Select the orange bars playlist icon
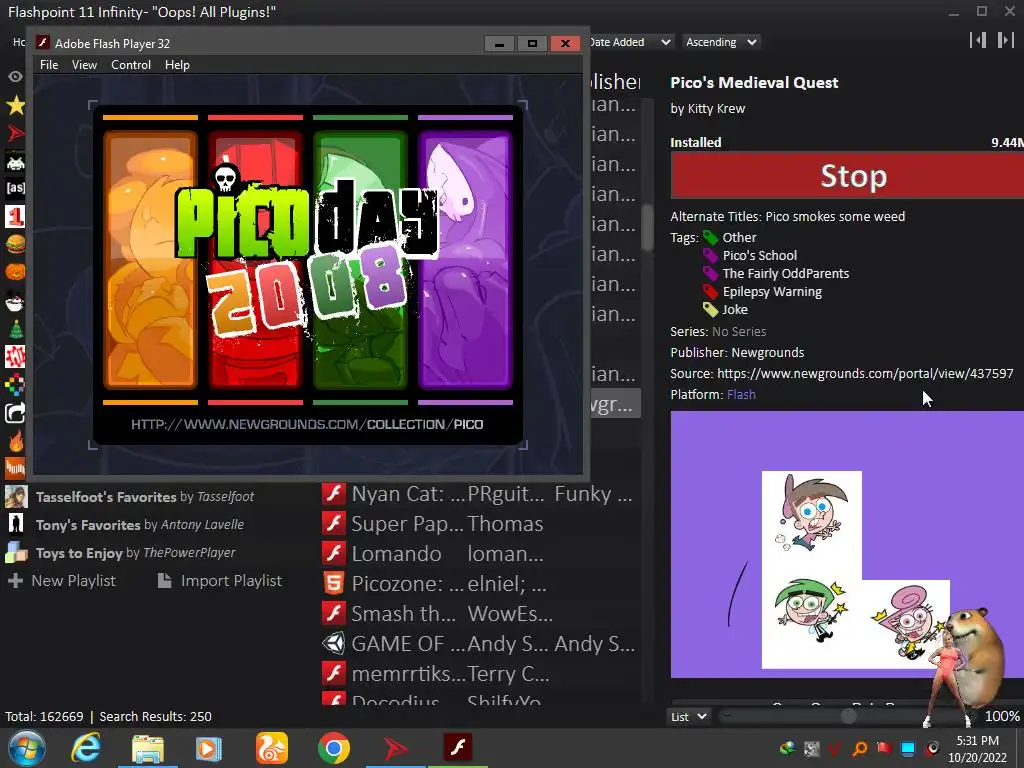Screen dimensions: 1024x768 click(x=15, y=468)
